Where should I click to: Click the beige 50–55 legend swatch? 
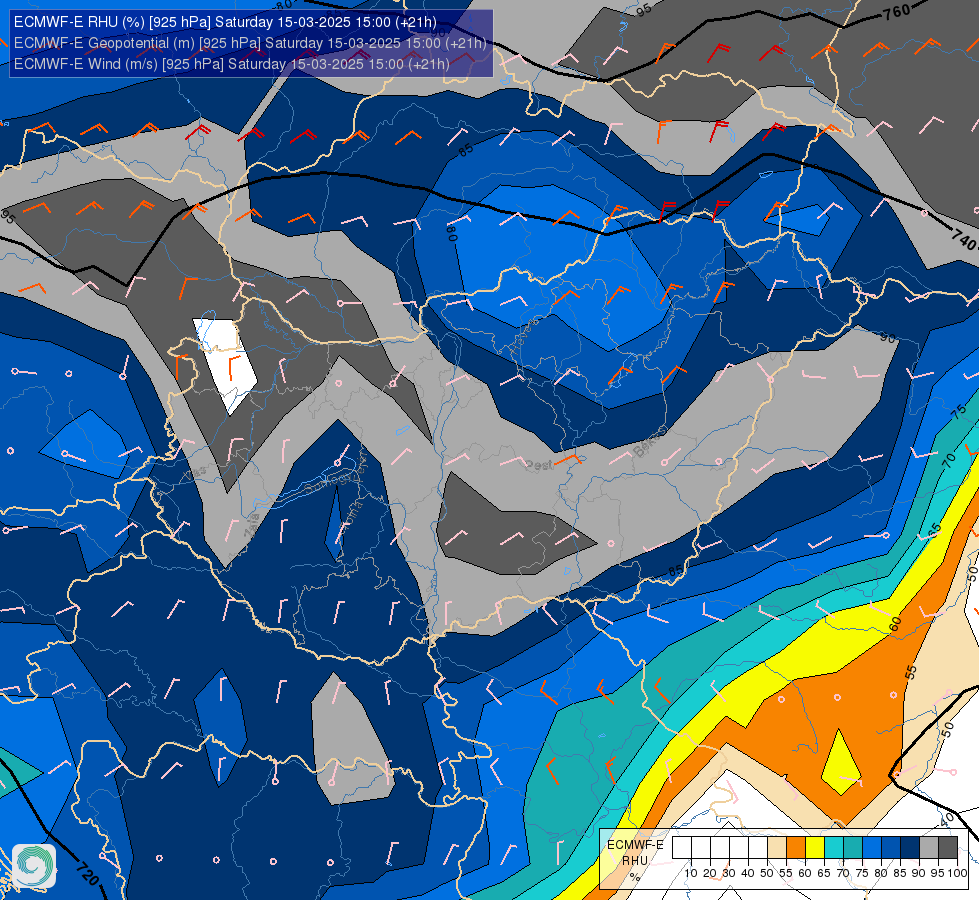(x=777, y=848)
